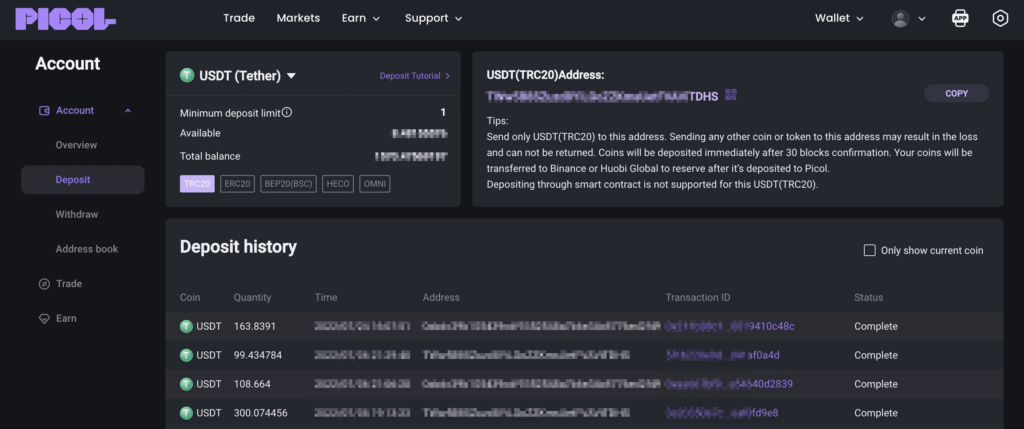This screenshot has width=1024, height=429.
Task: Select the BEP20(BSC) network option
Action: [x=289, y=184]
